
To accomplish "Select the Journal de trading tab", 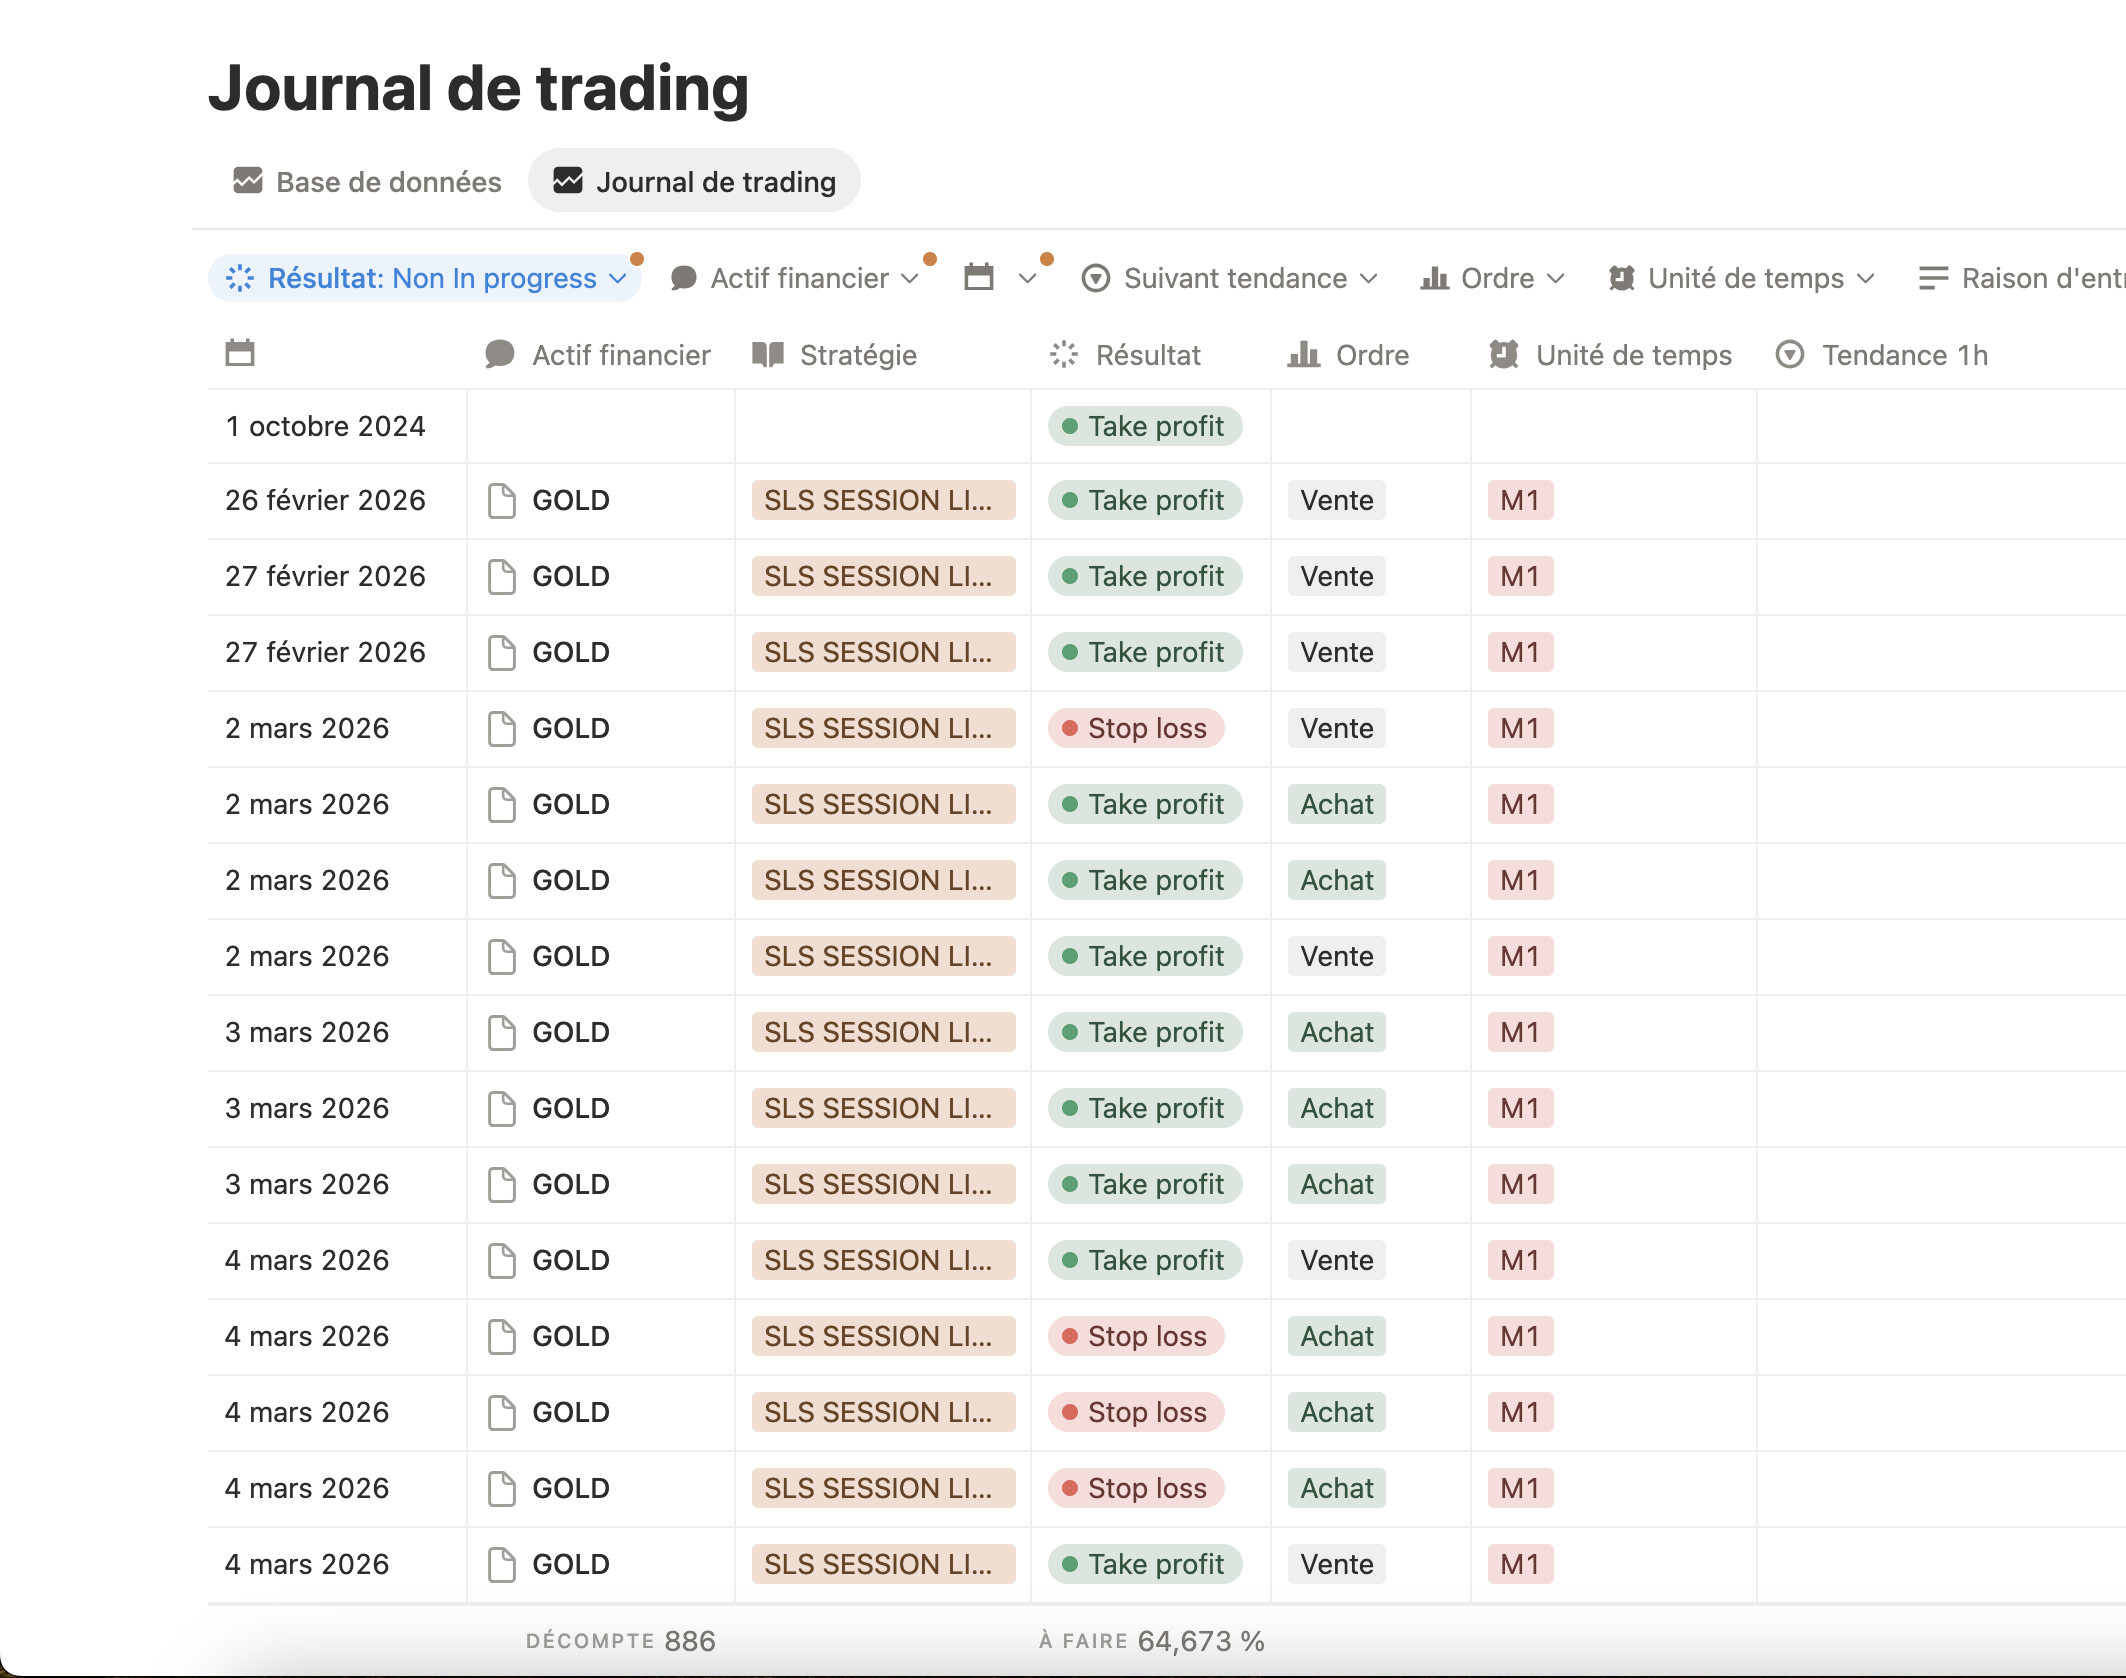I will click(694, 182).
